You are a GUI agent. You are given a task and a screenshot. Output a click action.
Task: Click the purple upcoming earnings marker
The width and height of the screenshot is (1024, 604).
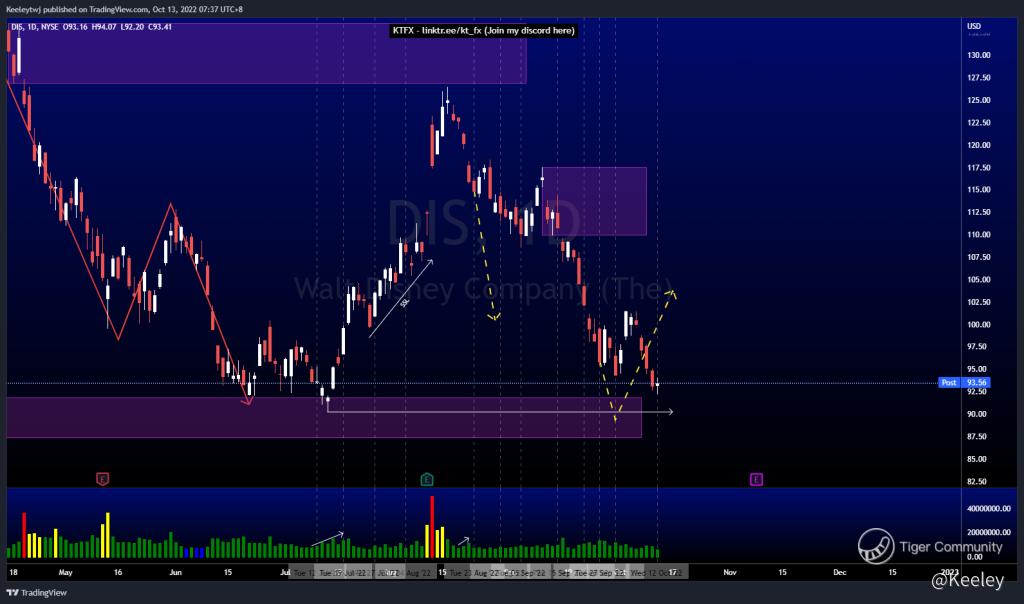click(x=756, y=479)
